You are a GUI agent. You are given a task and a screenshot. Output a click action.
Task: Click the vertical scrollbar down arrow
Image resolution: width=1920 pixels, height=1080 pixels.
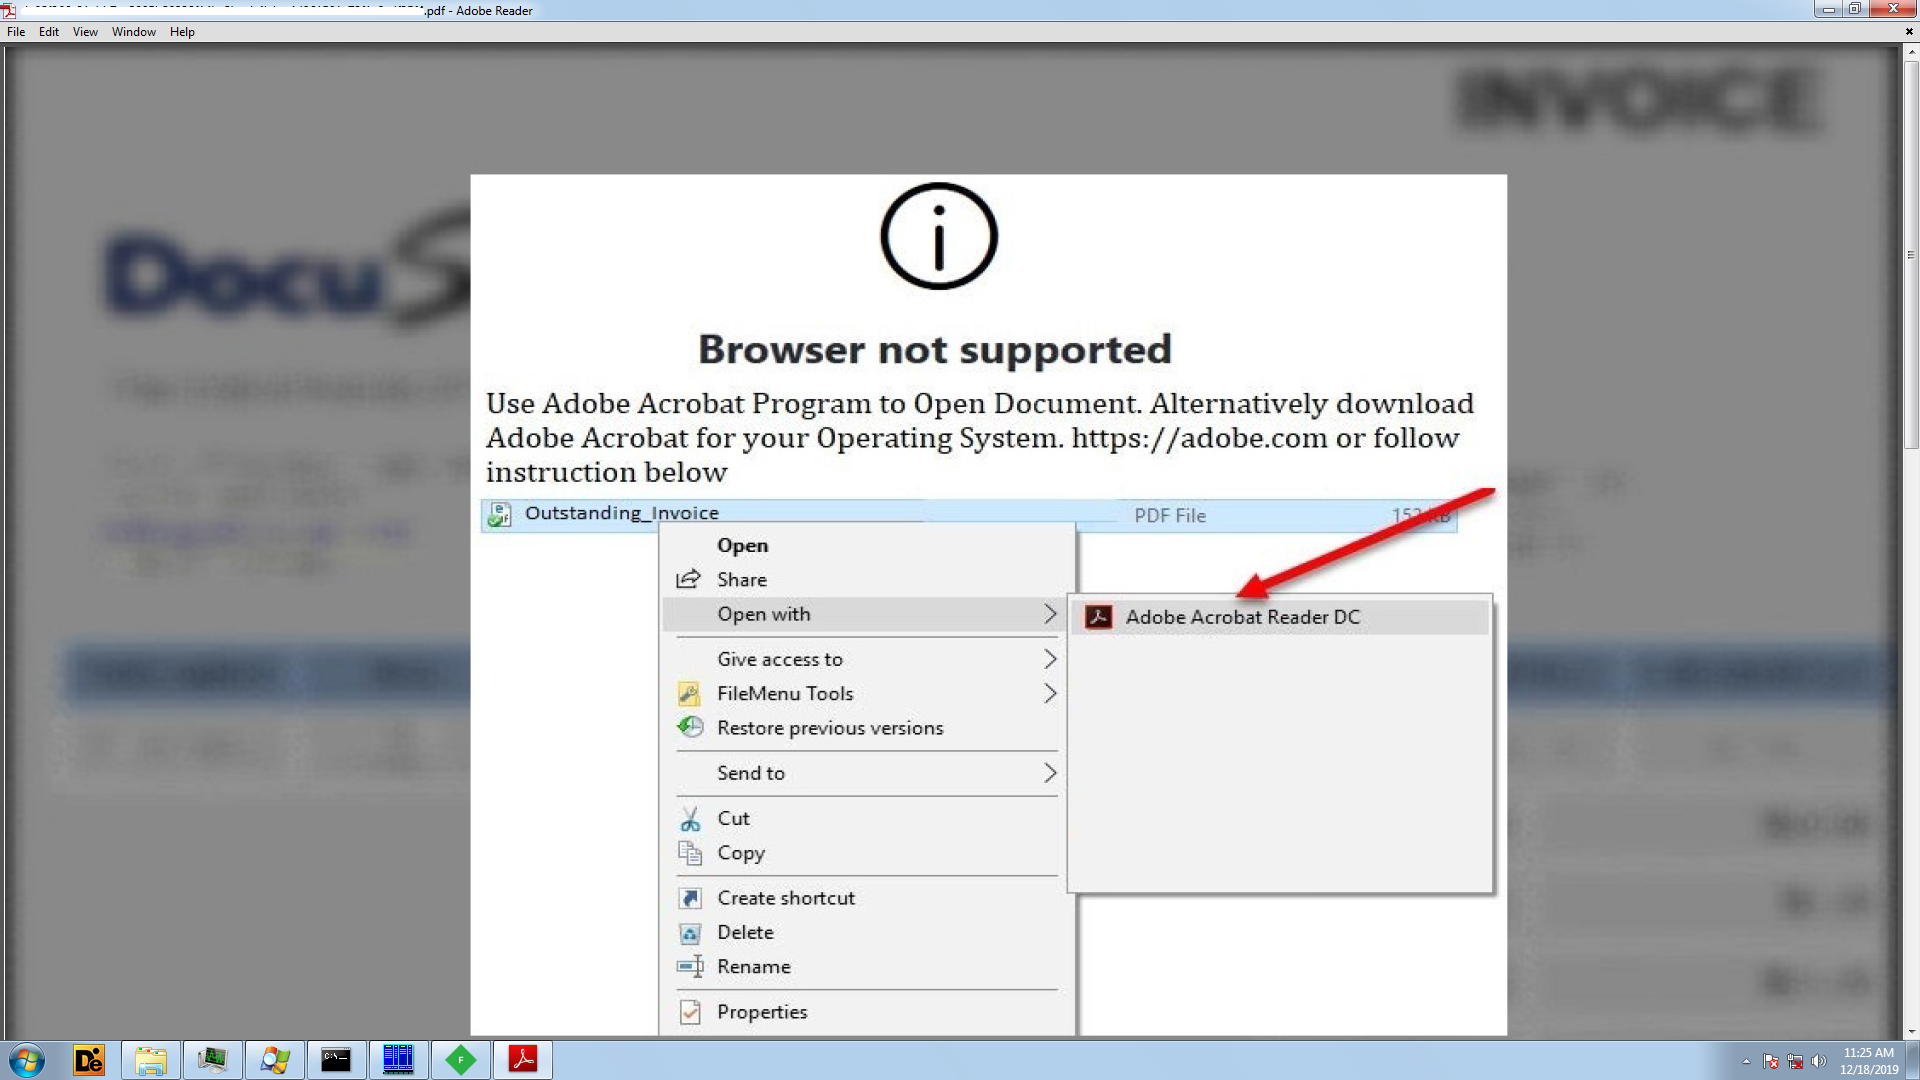click(x=1911, y=1031)
